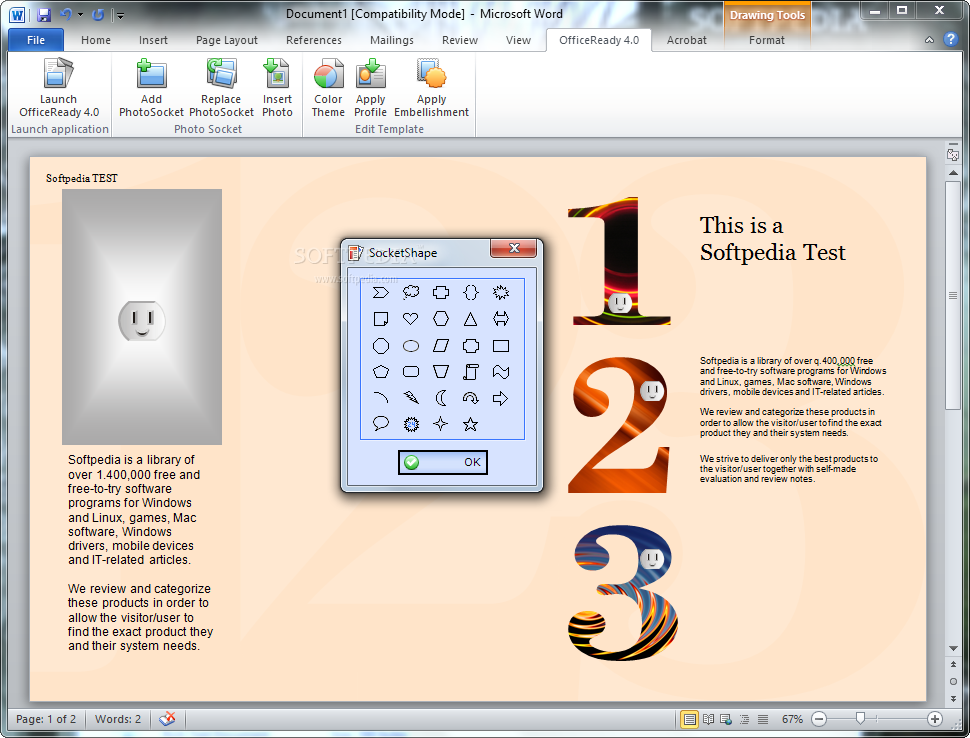
Task: Click the Save icon in Quick Access
Action: pyautogui.click(x=43, y=15)
